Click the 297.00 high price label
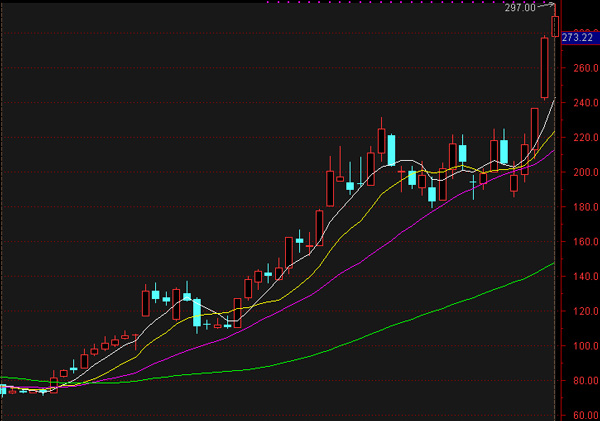The width and height of the screenshot is (600, 421). [x=520, y=7]
